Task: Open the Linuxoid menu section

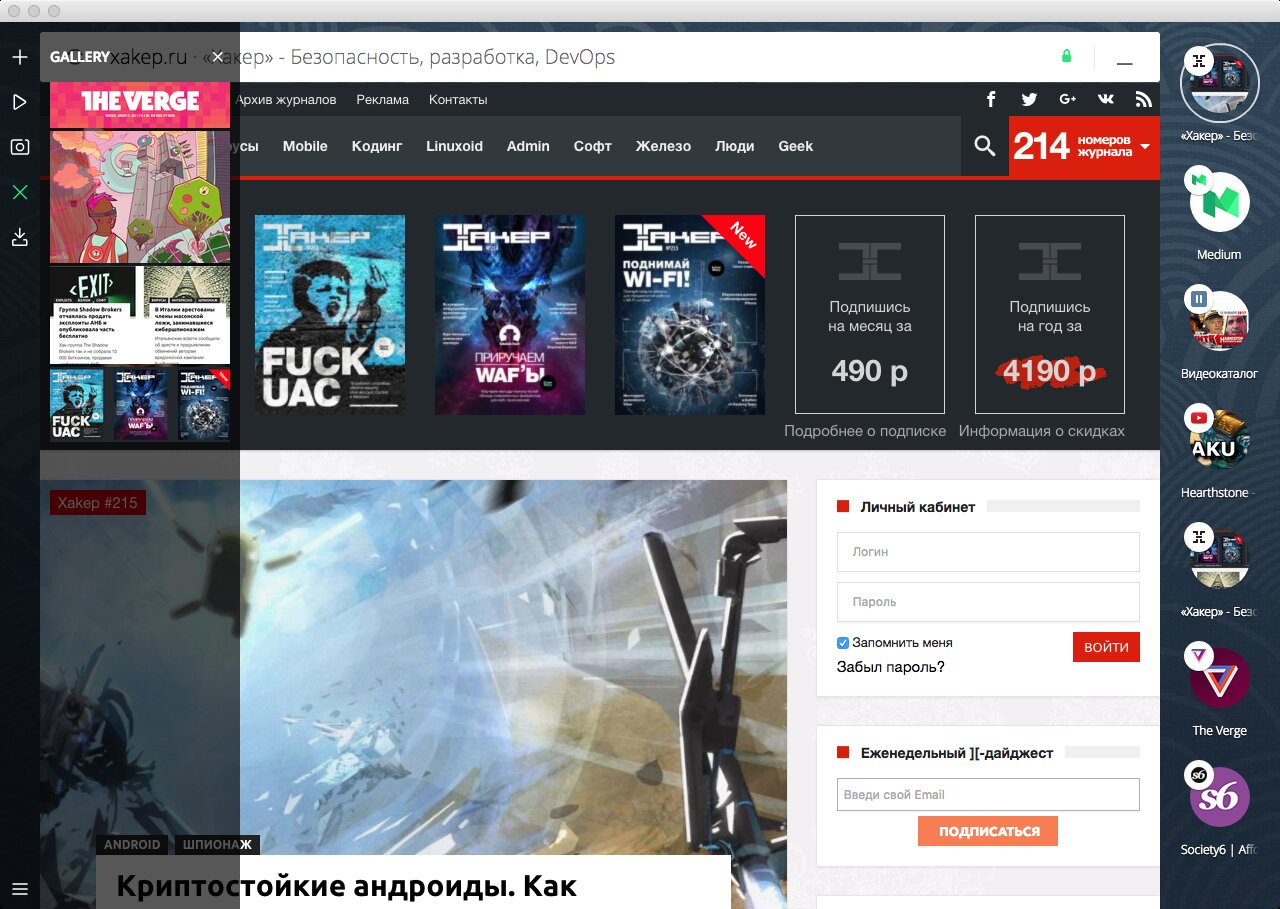Action: point(454,146)
